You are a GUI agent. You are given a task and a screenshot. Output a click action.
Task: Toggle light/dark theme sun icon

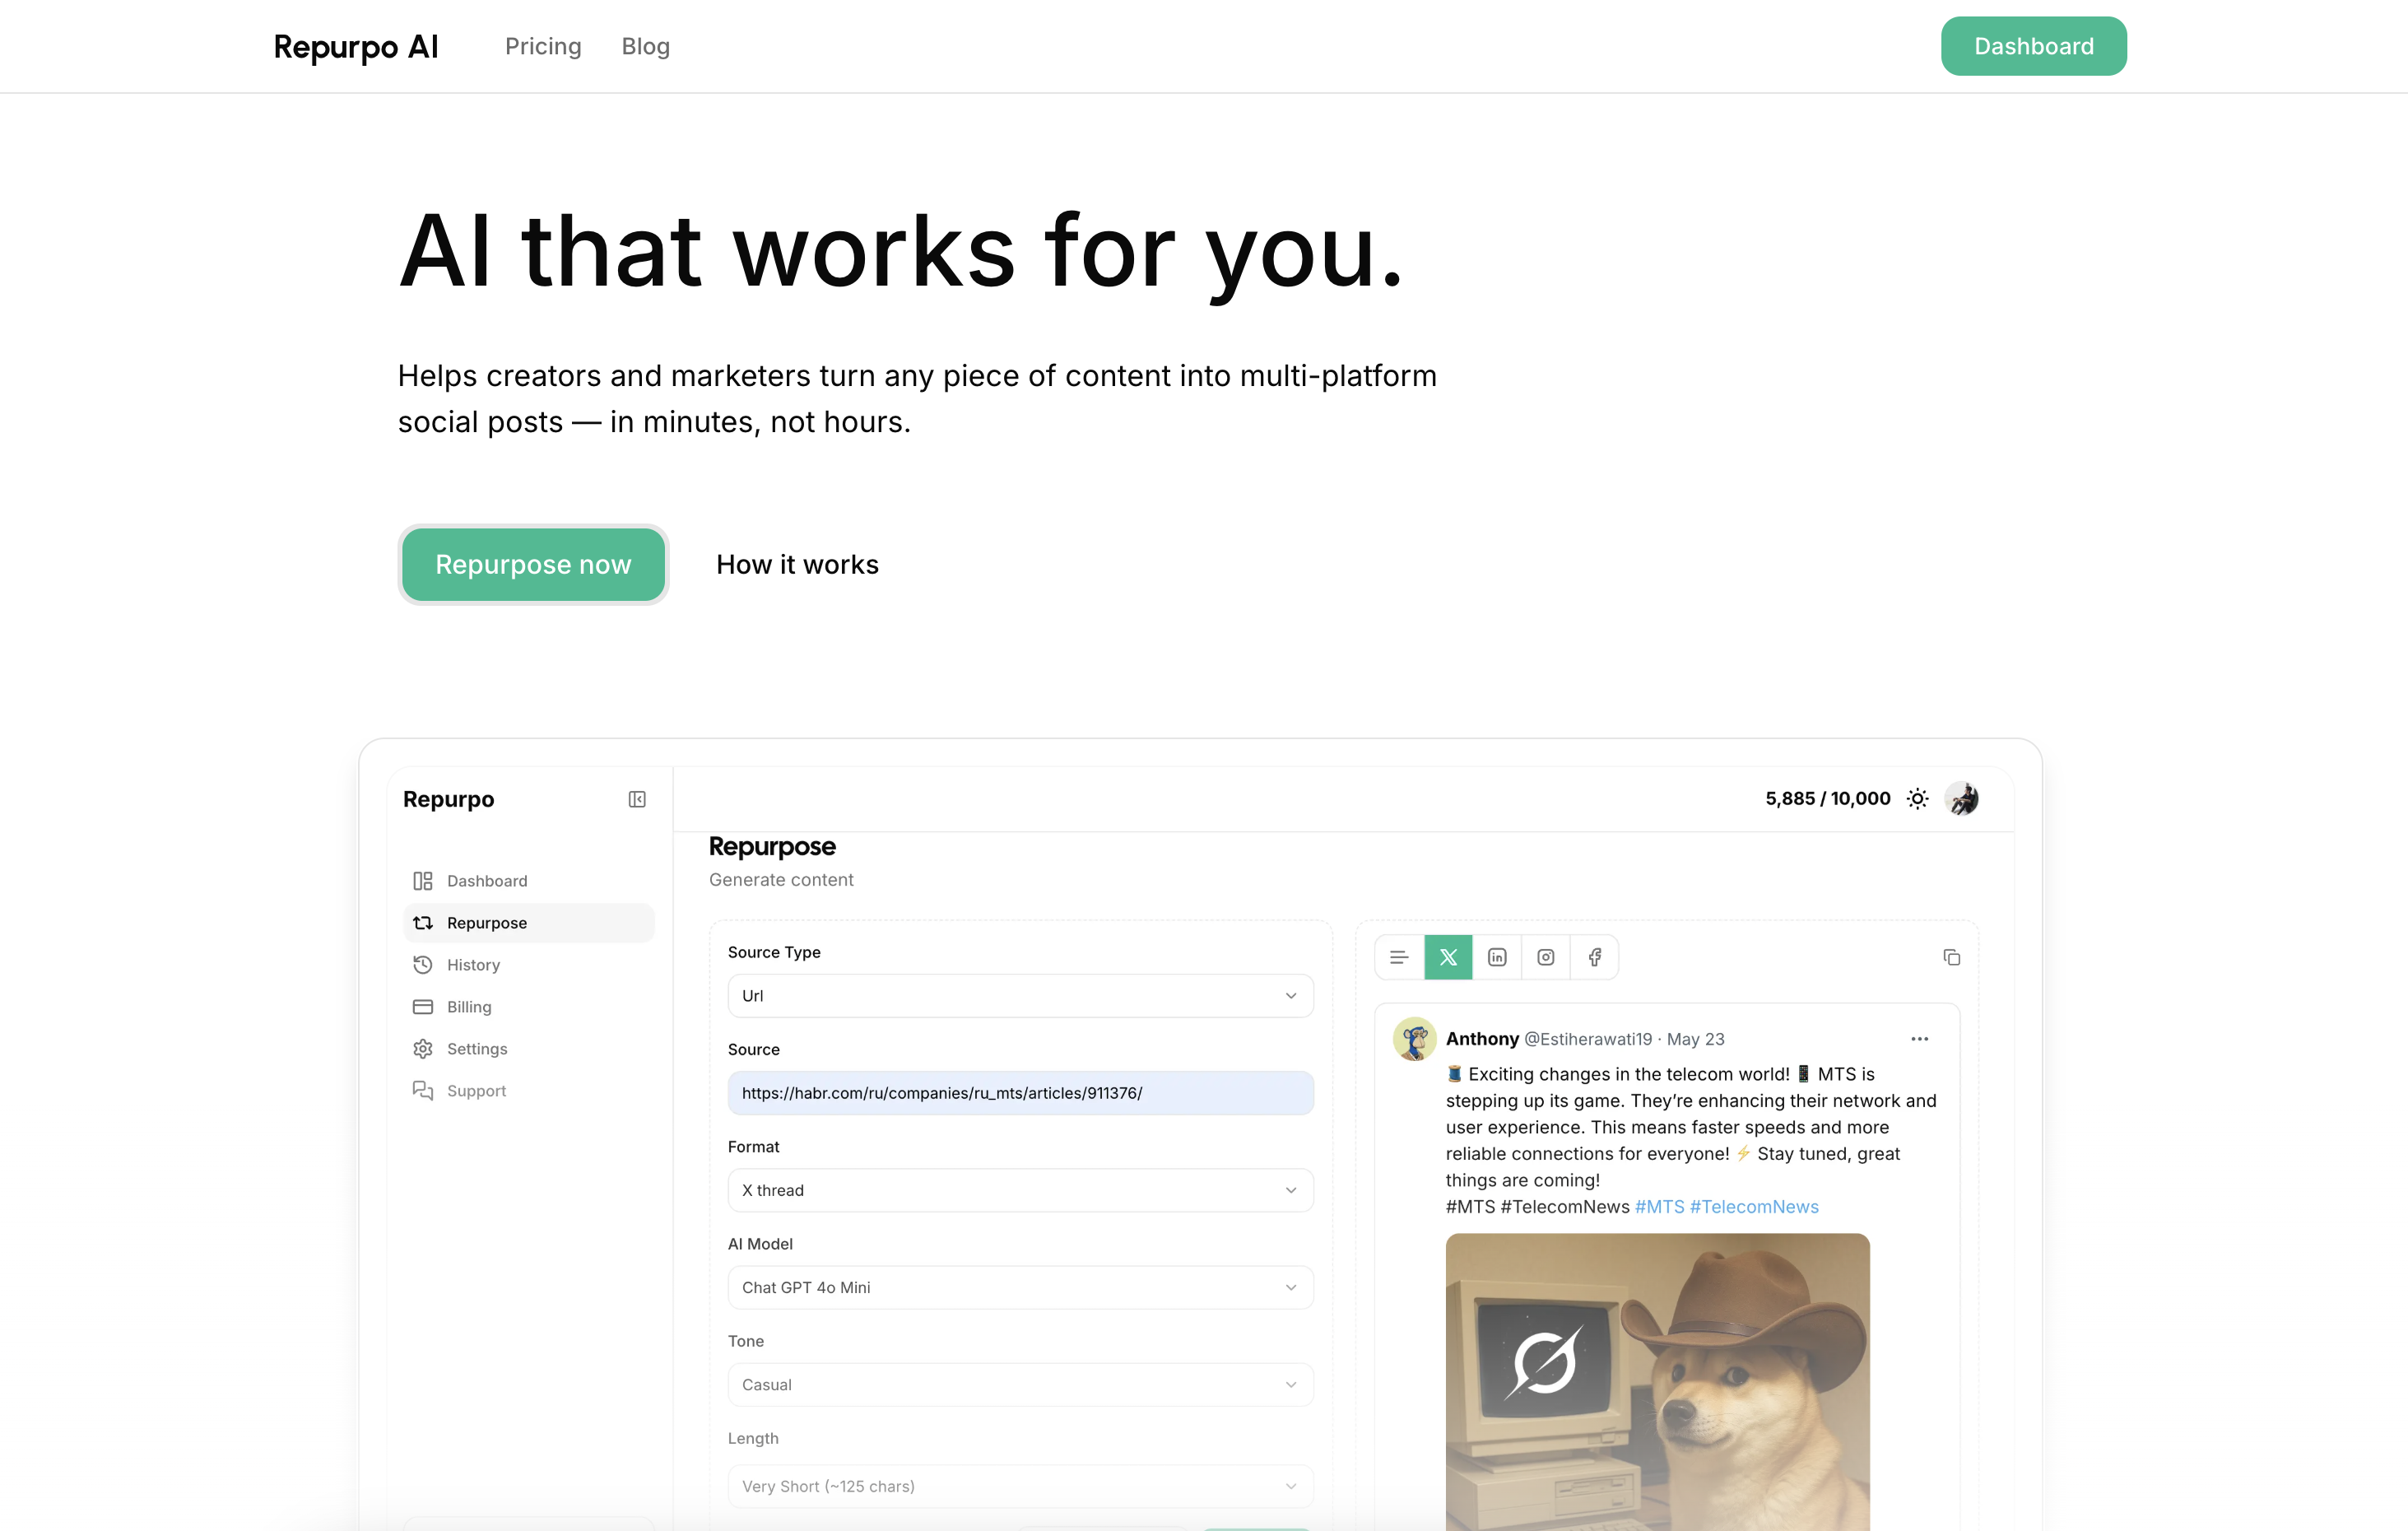coord(1917,799)
